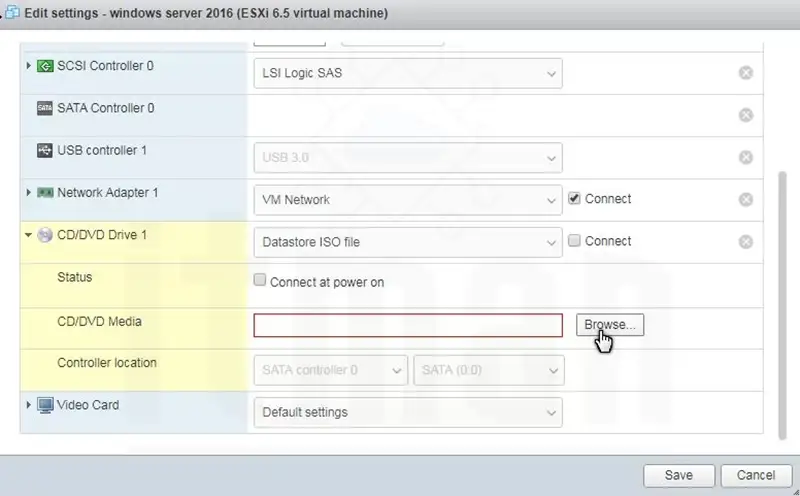Screen dimensions: 800x496
Task: Remove CD/DVD Drive 1 with its X icon
Action: point(745,242)
